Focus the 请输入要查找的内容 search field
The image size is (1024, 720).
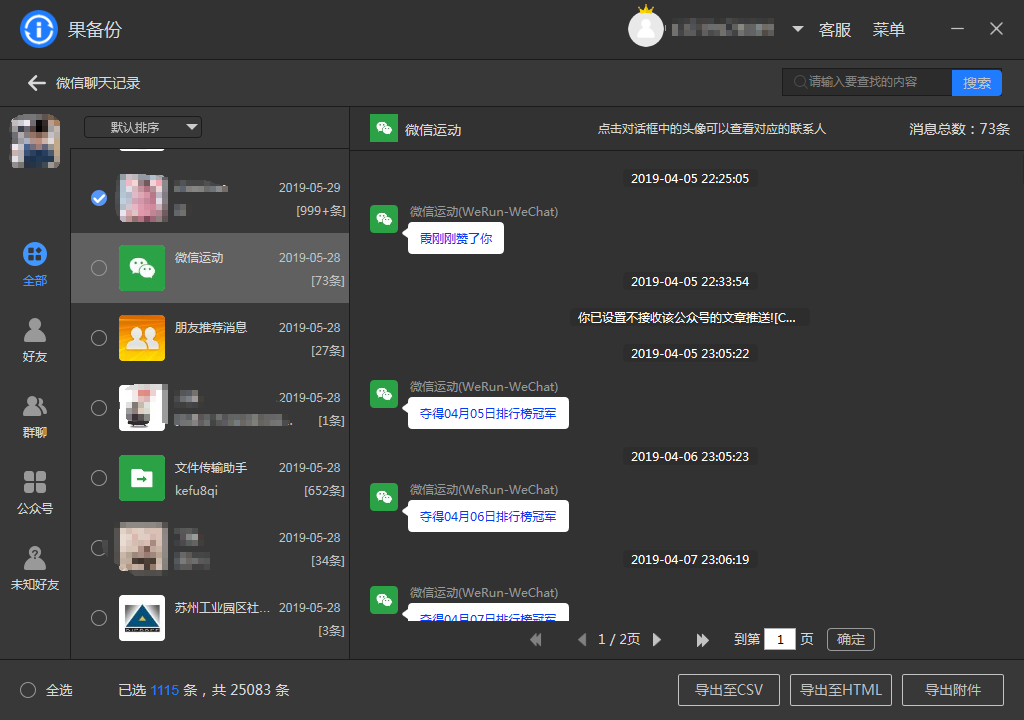click(x=867, y=82)
